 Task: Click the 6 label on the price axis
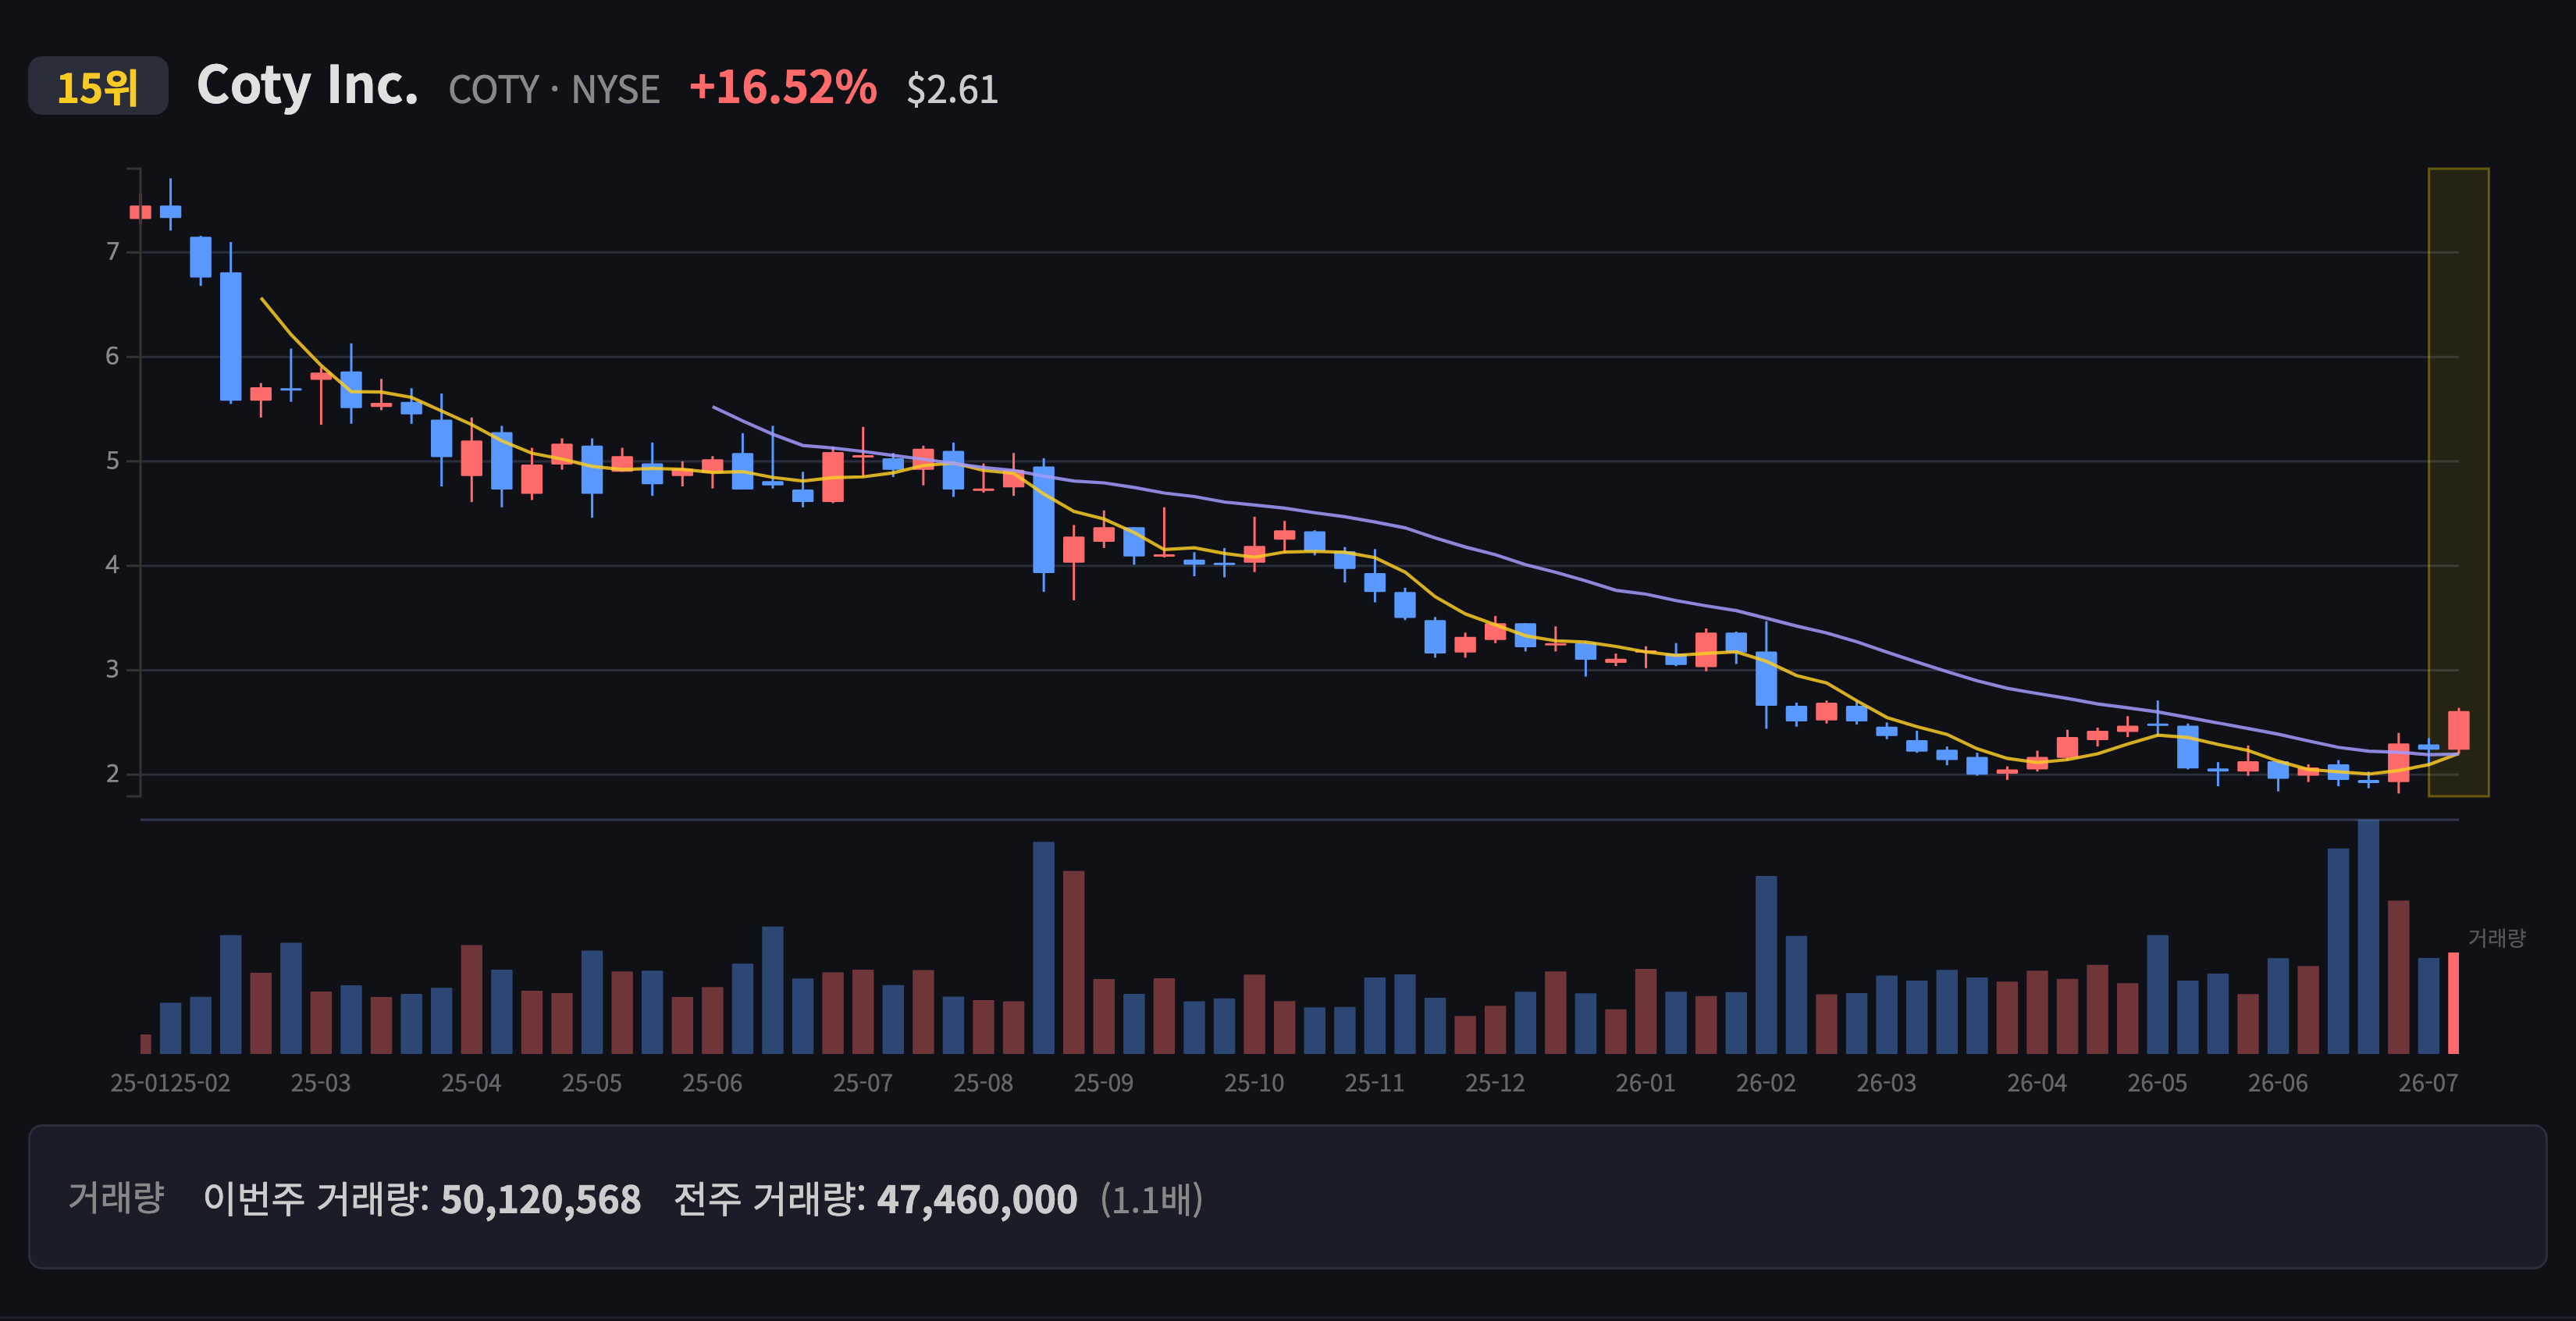[x=113, y=356]
